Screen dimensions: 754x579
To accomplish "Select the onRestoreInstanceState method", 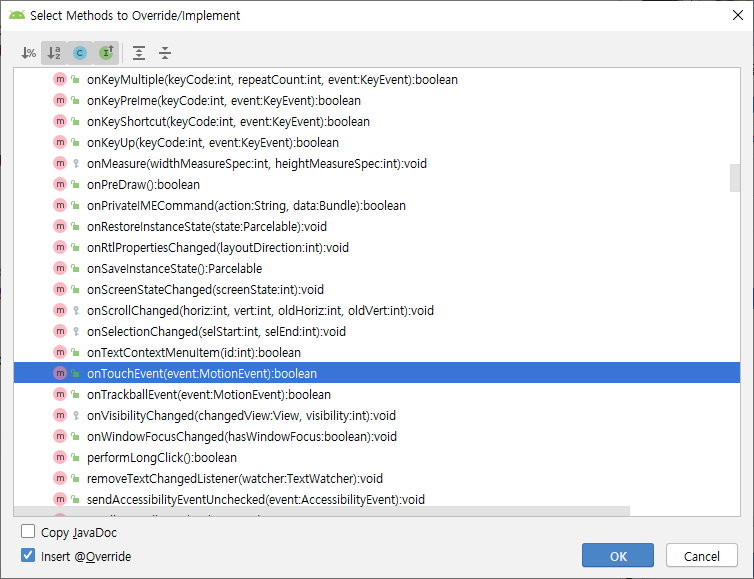I will [377, 227].
